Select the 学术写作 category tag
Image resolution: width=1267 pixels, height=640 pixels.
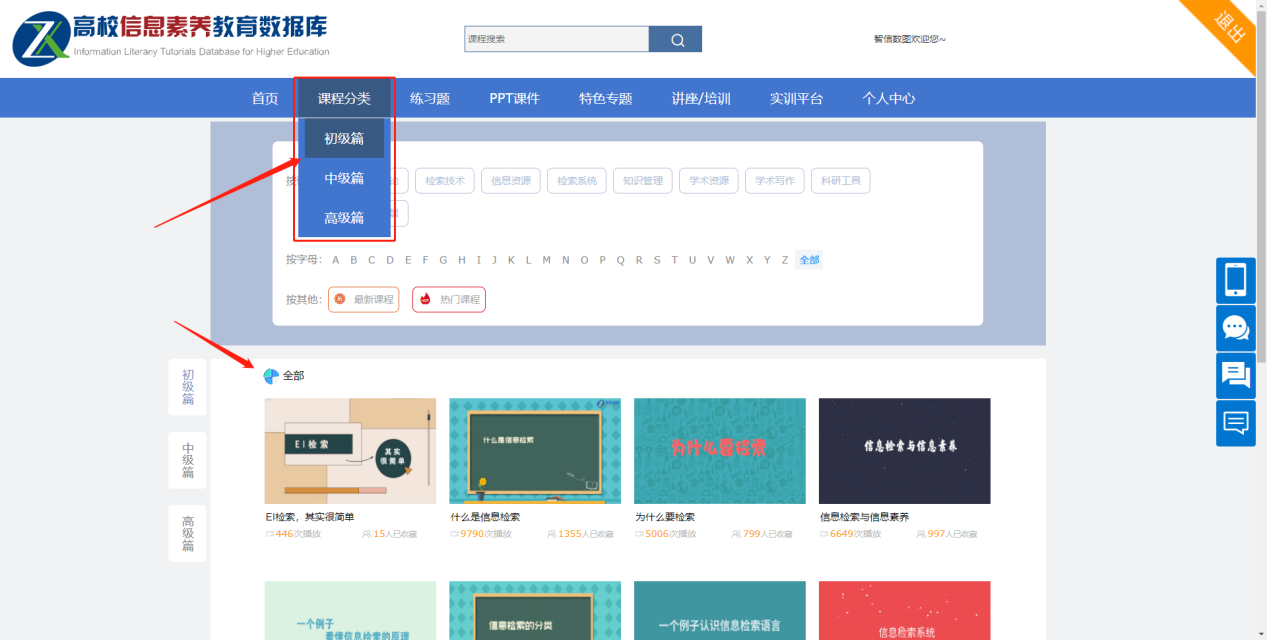(x=775, y=181)
